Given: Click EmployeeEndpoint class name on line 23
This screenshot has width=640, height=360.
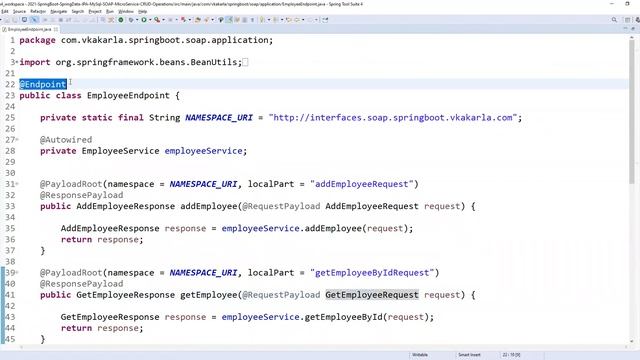Looking at the screenshot, I should [x=128, y=96].
